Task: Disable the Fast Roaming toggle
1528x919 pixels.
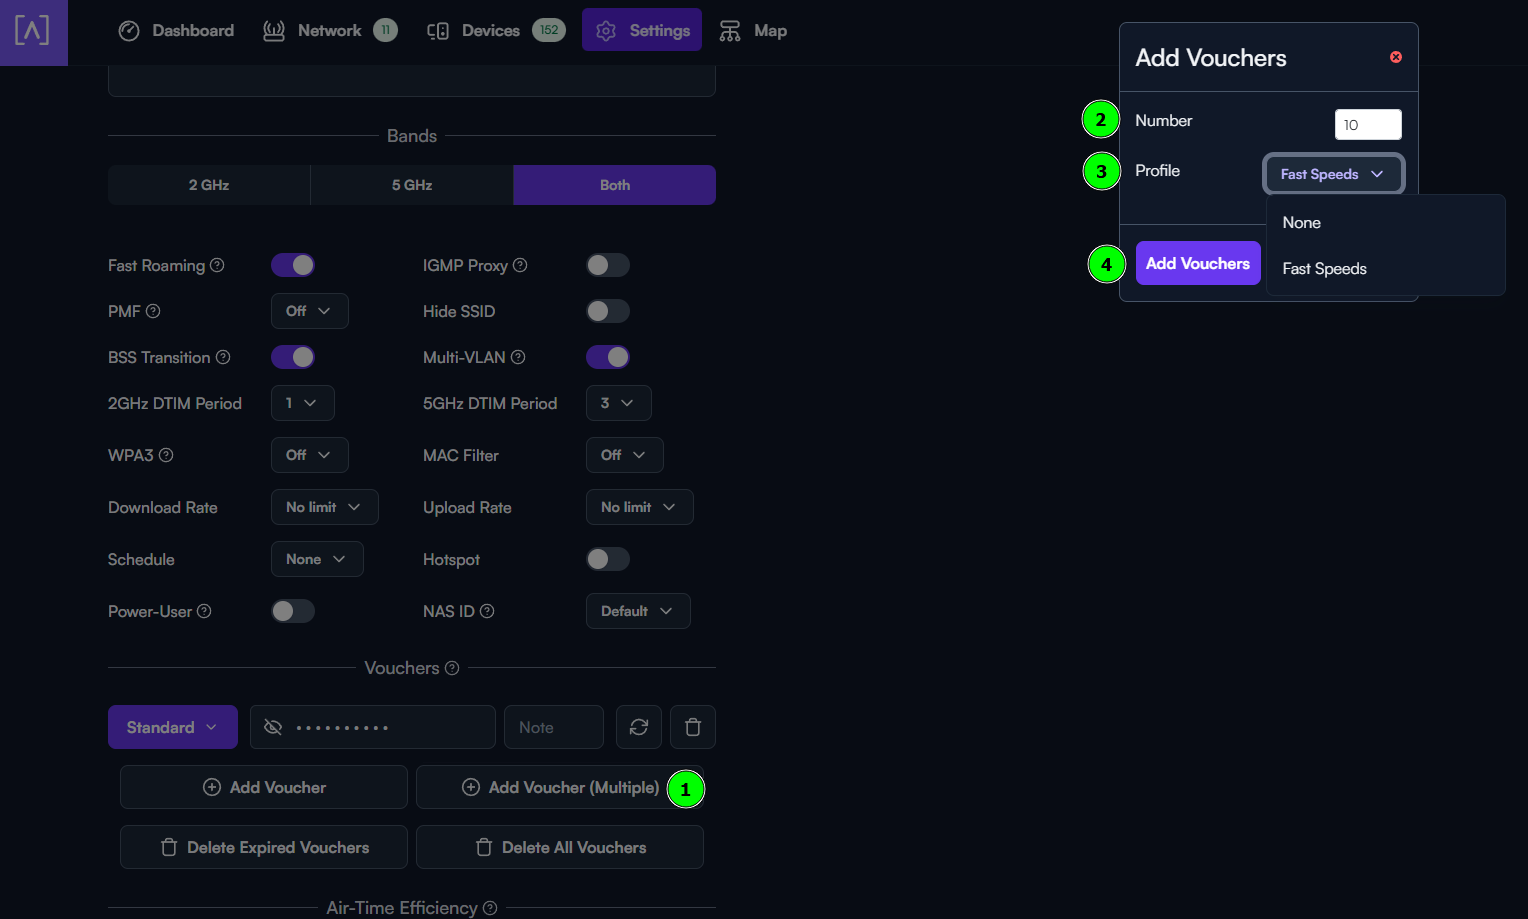Action: point(293,265)
